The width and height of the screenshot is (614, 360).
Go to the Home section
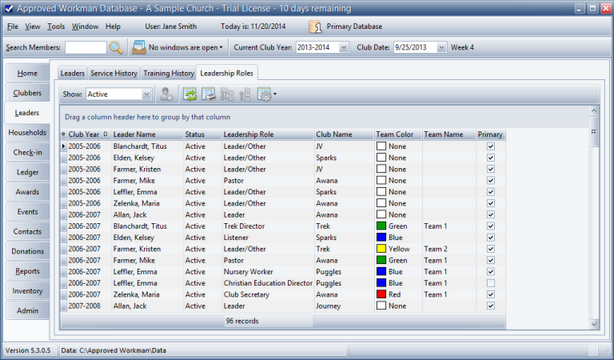click(27, 73)
